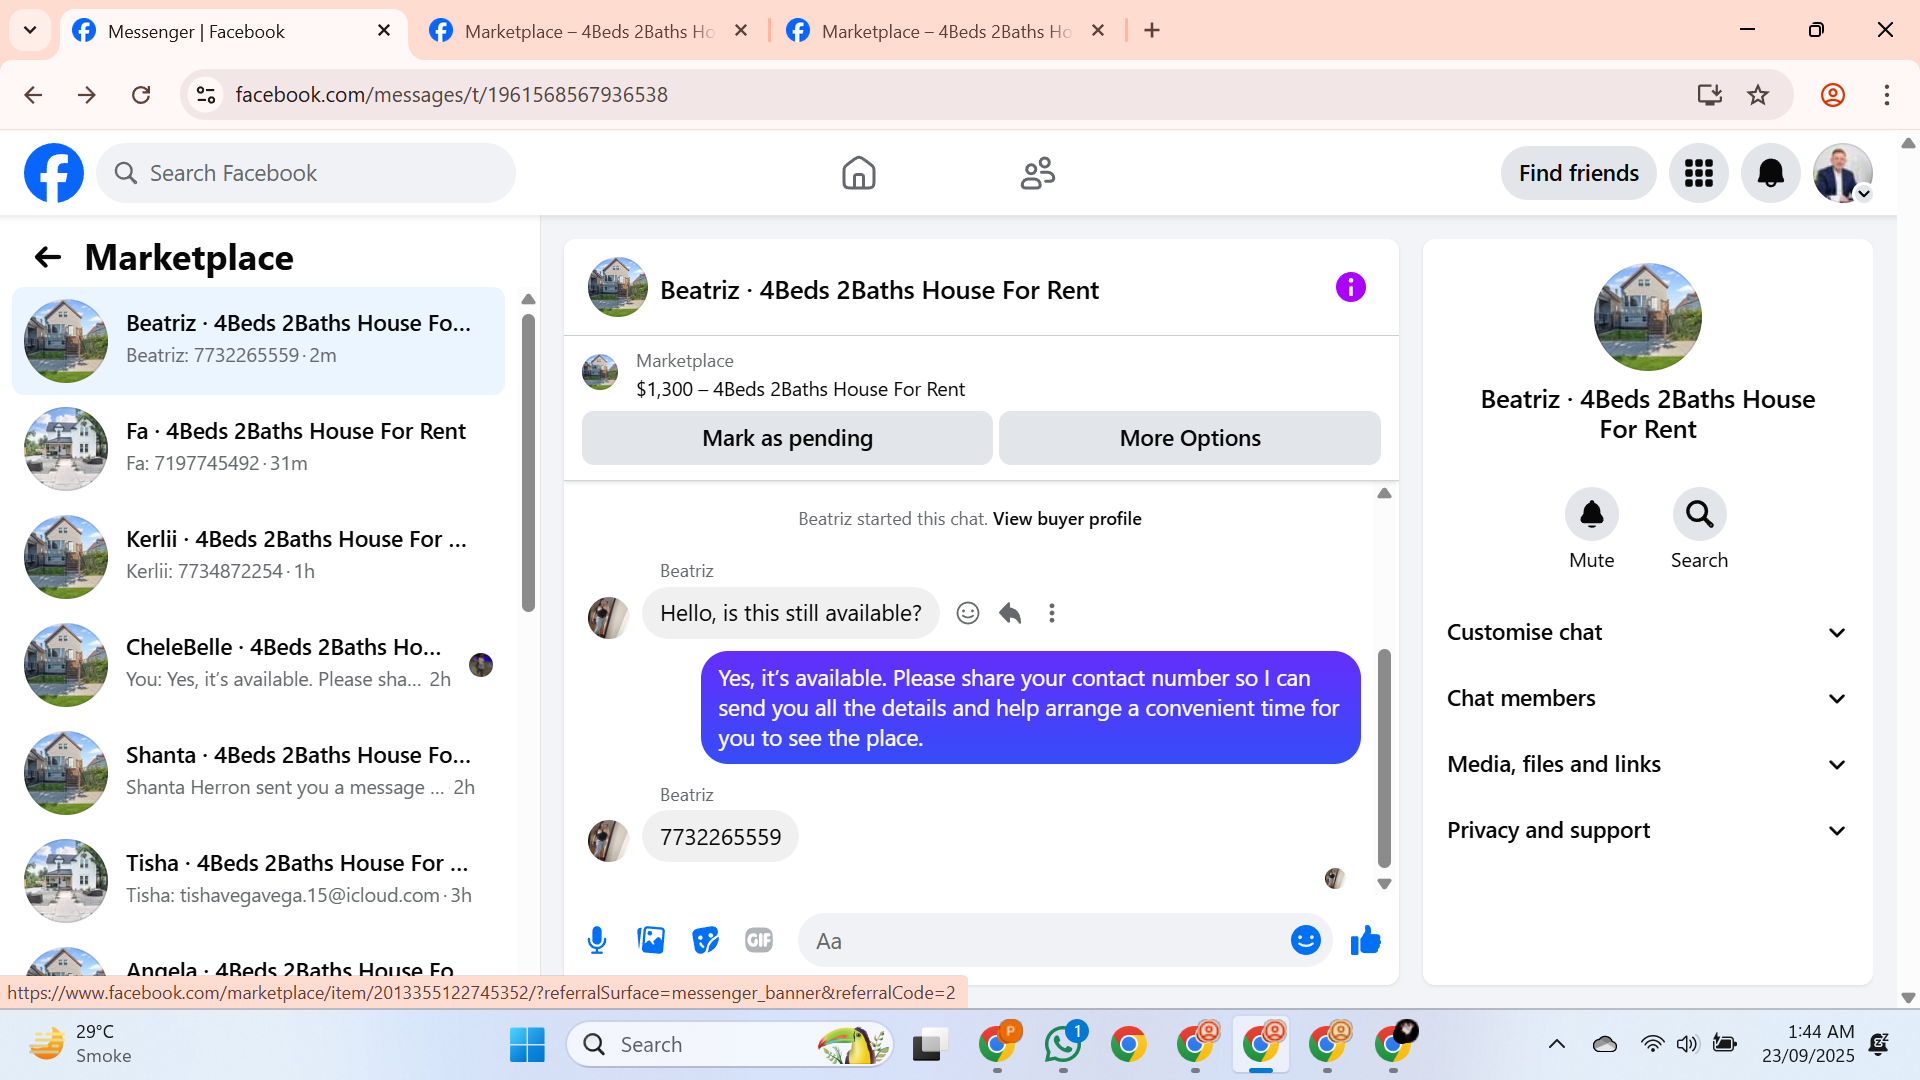Open the emoji picker in message box
This screenshot has width=1920, height=1080.
coord(1305,940)
